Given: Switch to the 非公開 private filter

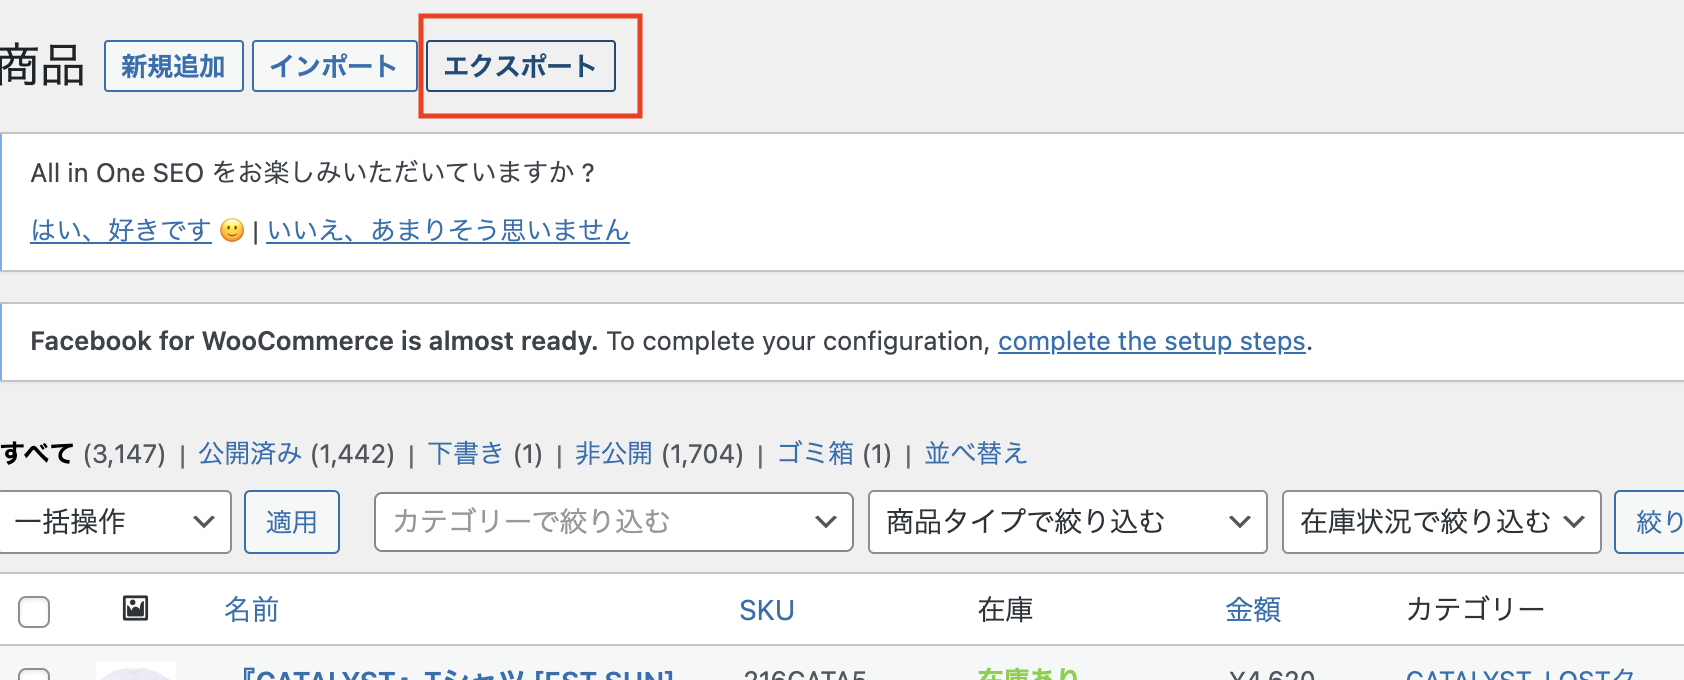Looking at the screenshot, I should click(x=613, y=454).
